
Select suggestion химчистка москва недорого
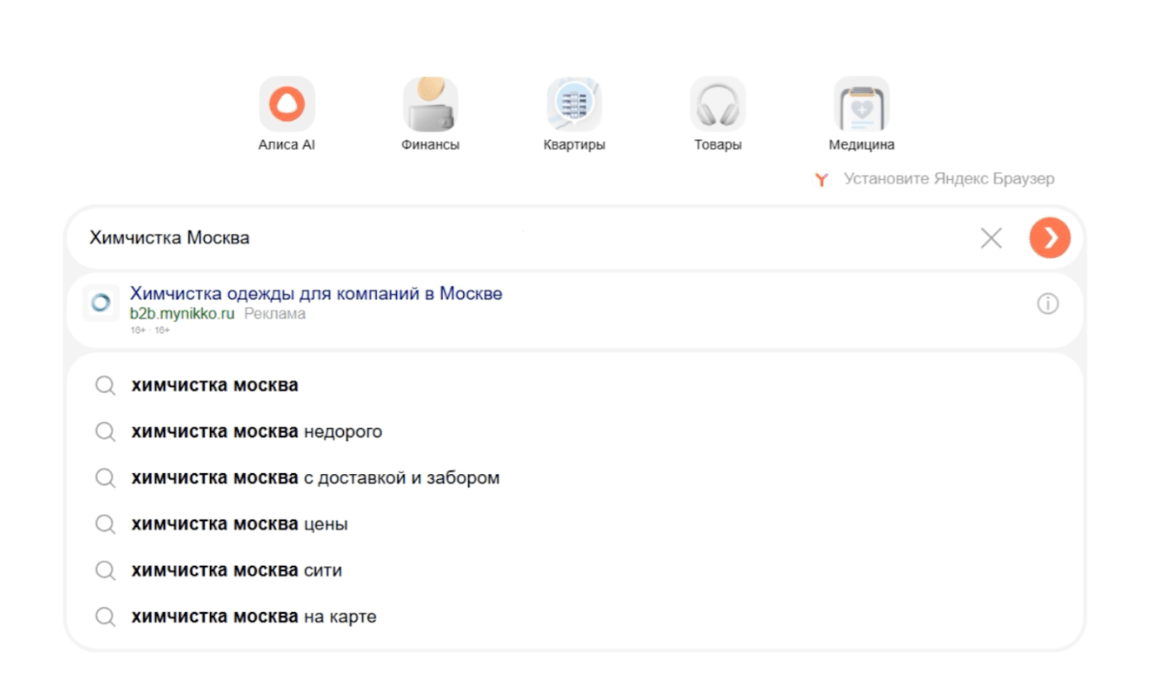pos(576,431)
